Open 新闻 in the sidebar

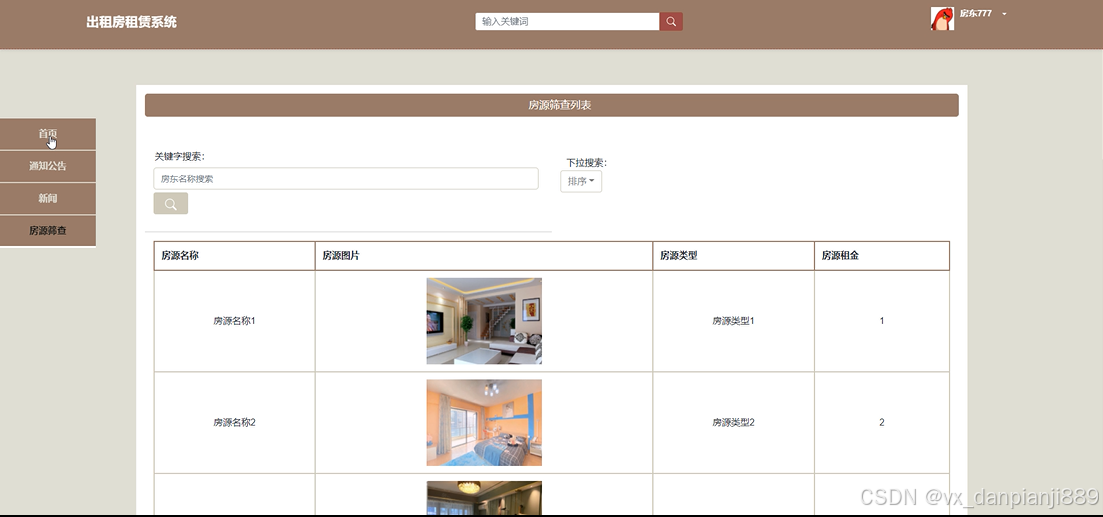click(48, 198)
